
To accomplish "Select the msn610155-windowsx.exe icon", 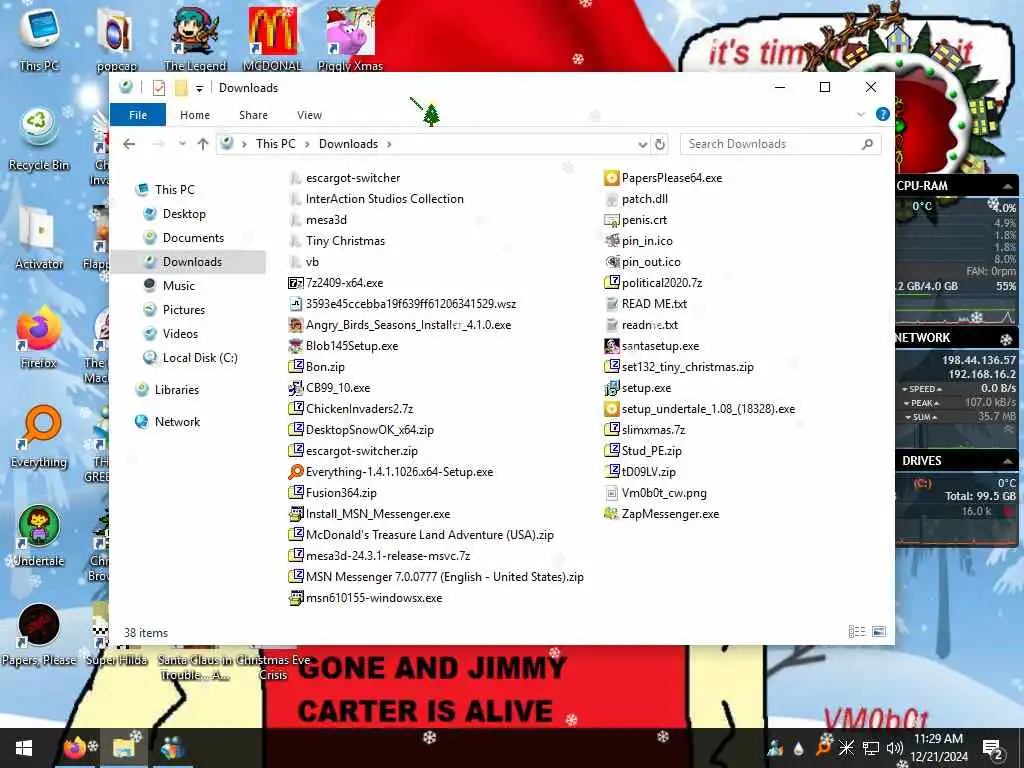I will tap(296, 598).
